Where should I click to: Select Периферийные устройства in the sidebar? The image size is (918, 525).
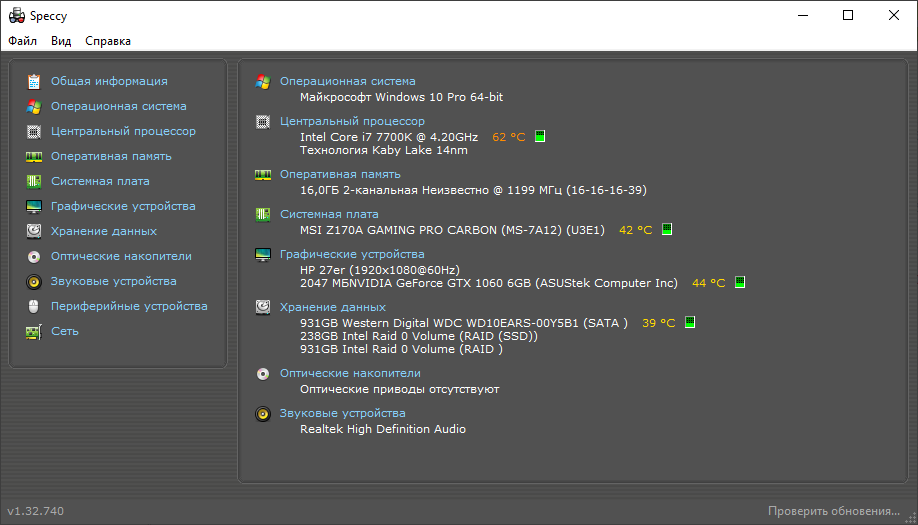tap(129, 306)
